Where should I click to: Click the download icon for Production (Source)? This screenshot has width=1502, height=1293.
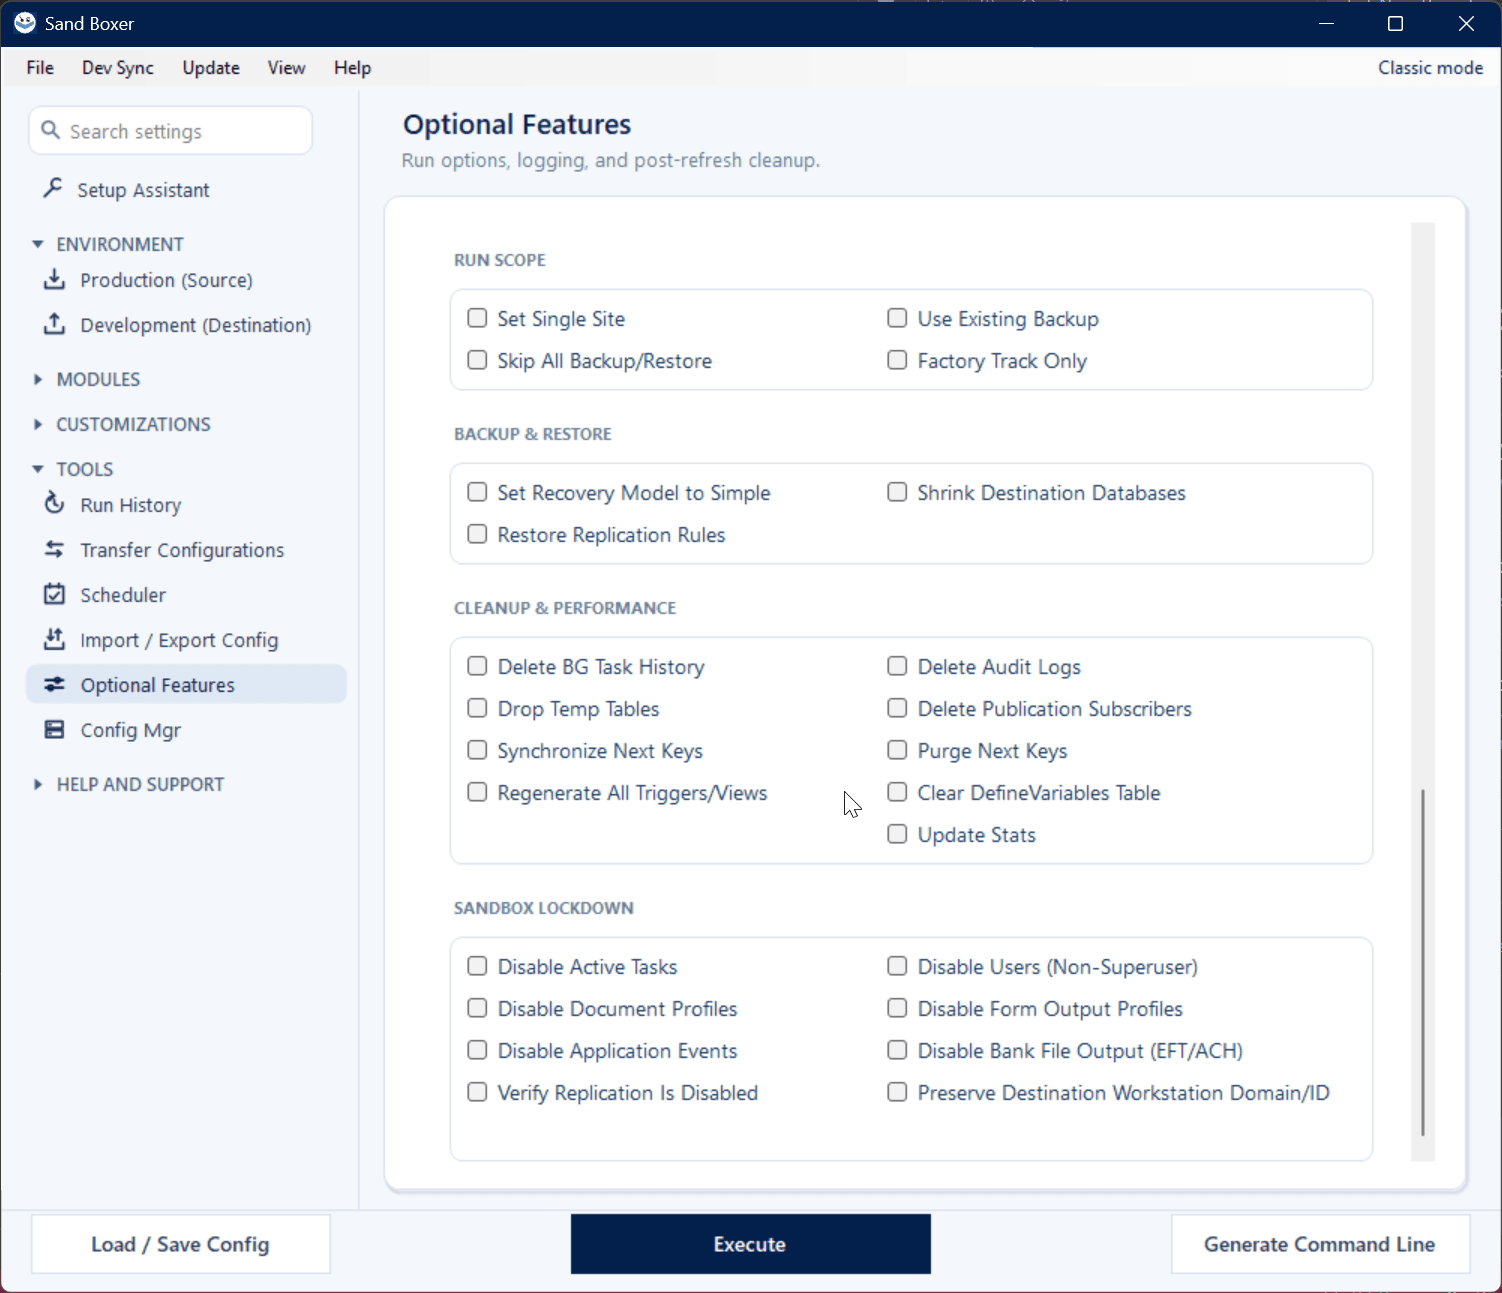click(x=55, y=279)
